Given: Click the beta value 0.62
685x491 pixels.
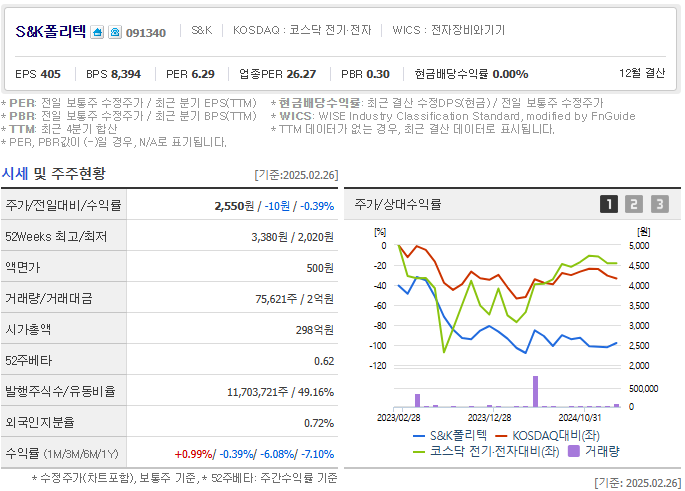Looking at the screenshot, I should coord(324,361).
